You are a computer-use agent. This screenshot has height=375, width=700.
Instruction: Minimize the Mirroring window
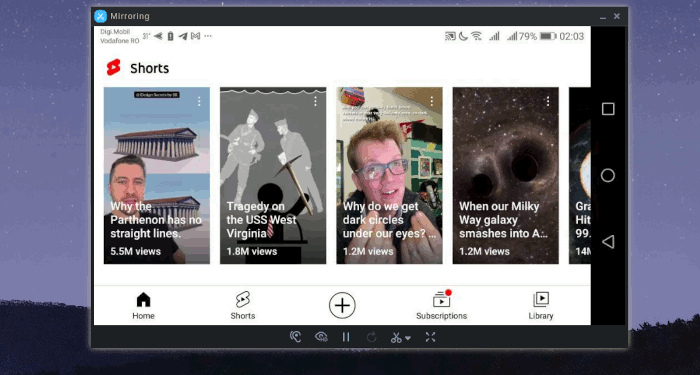pyautogui.click(x=603, y=17)
